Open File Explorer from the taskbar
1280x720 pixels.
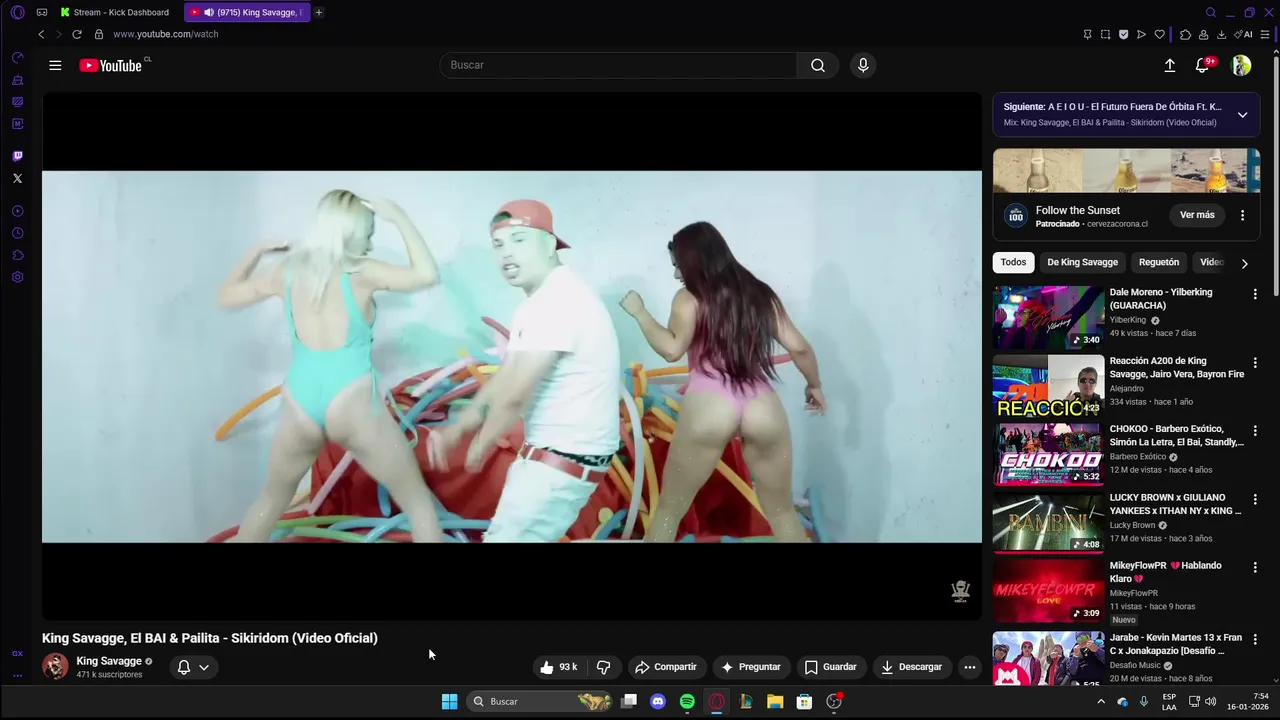775,702
